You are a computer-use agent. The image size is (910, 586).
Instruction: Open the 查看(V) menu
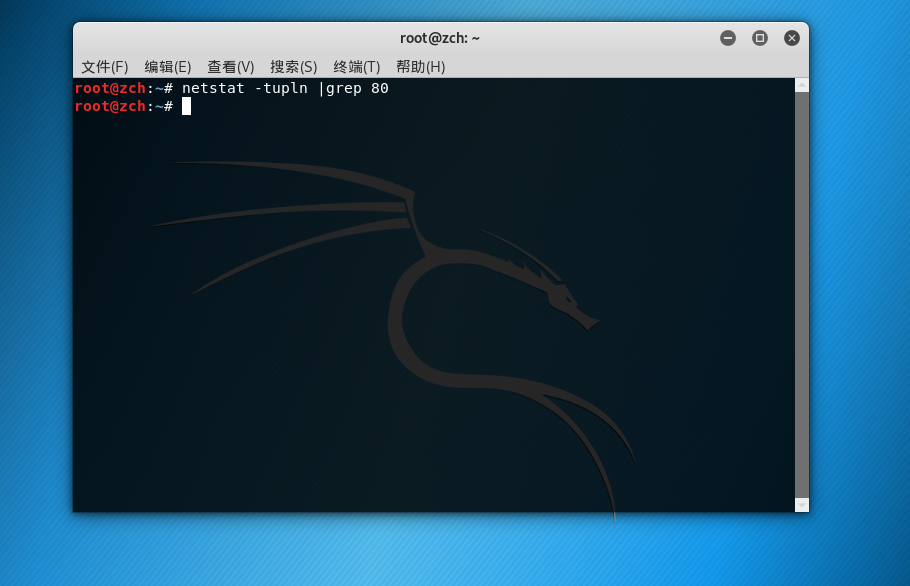pos(230,67)
